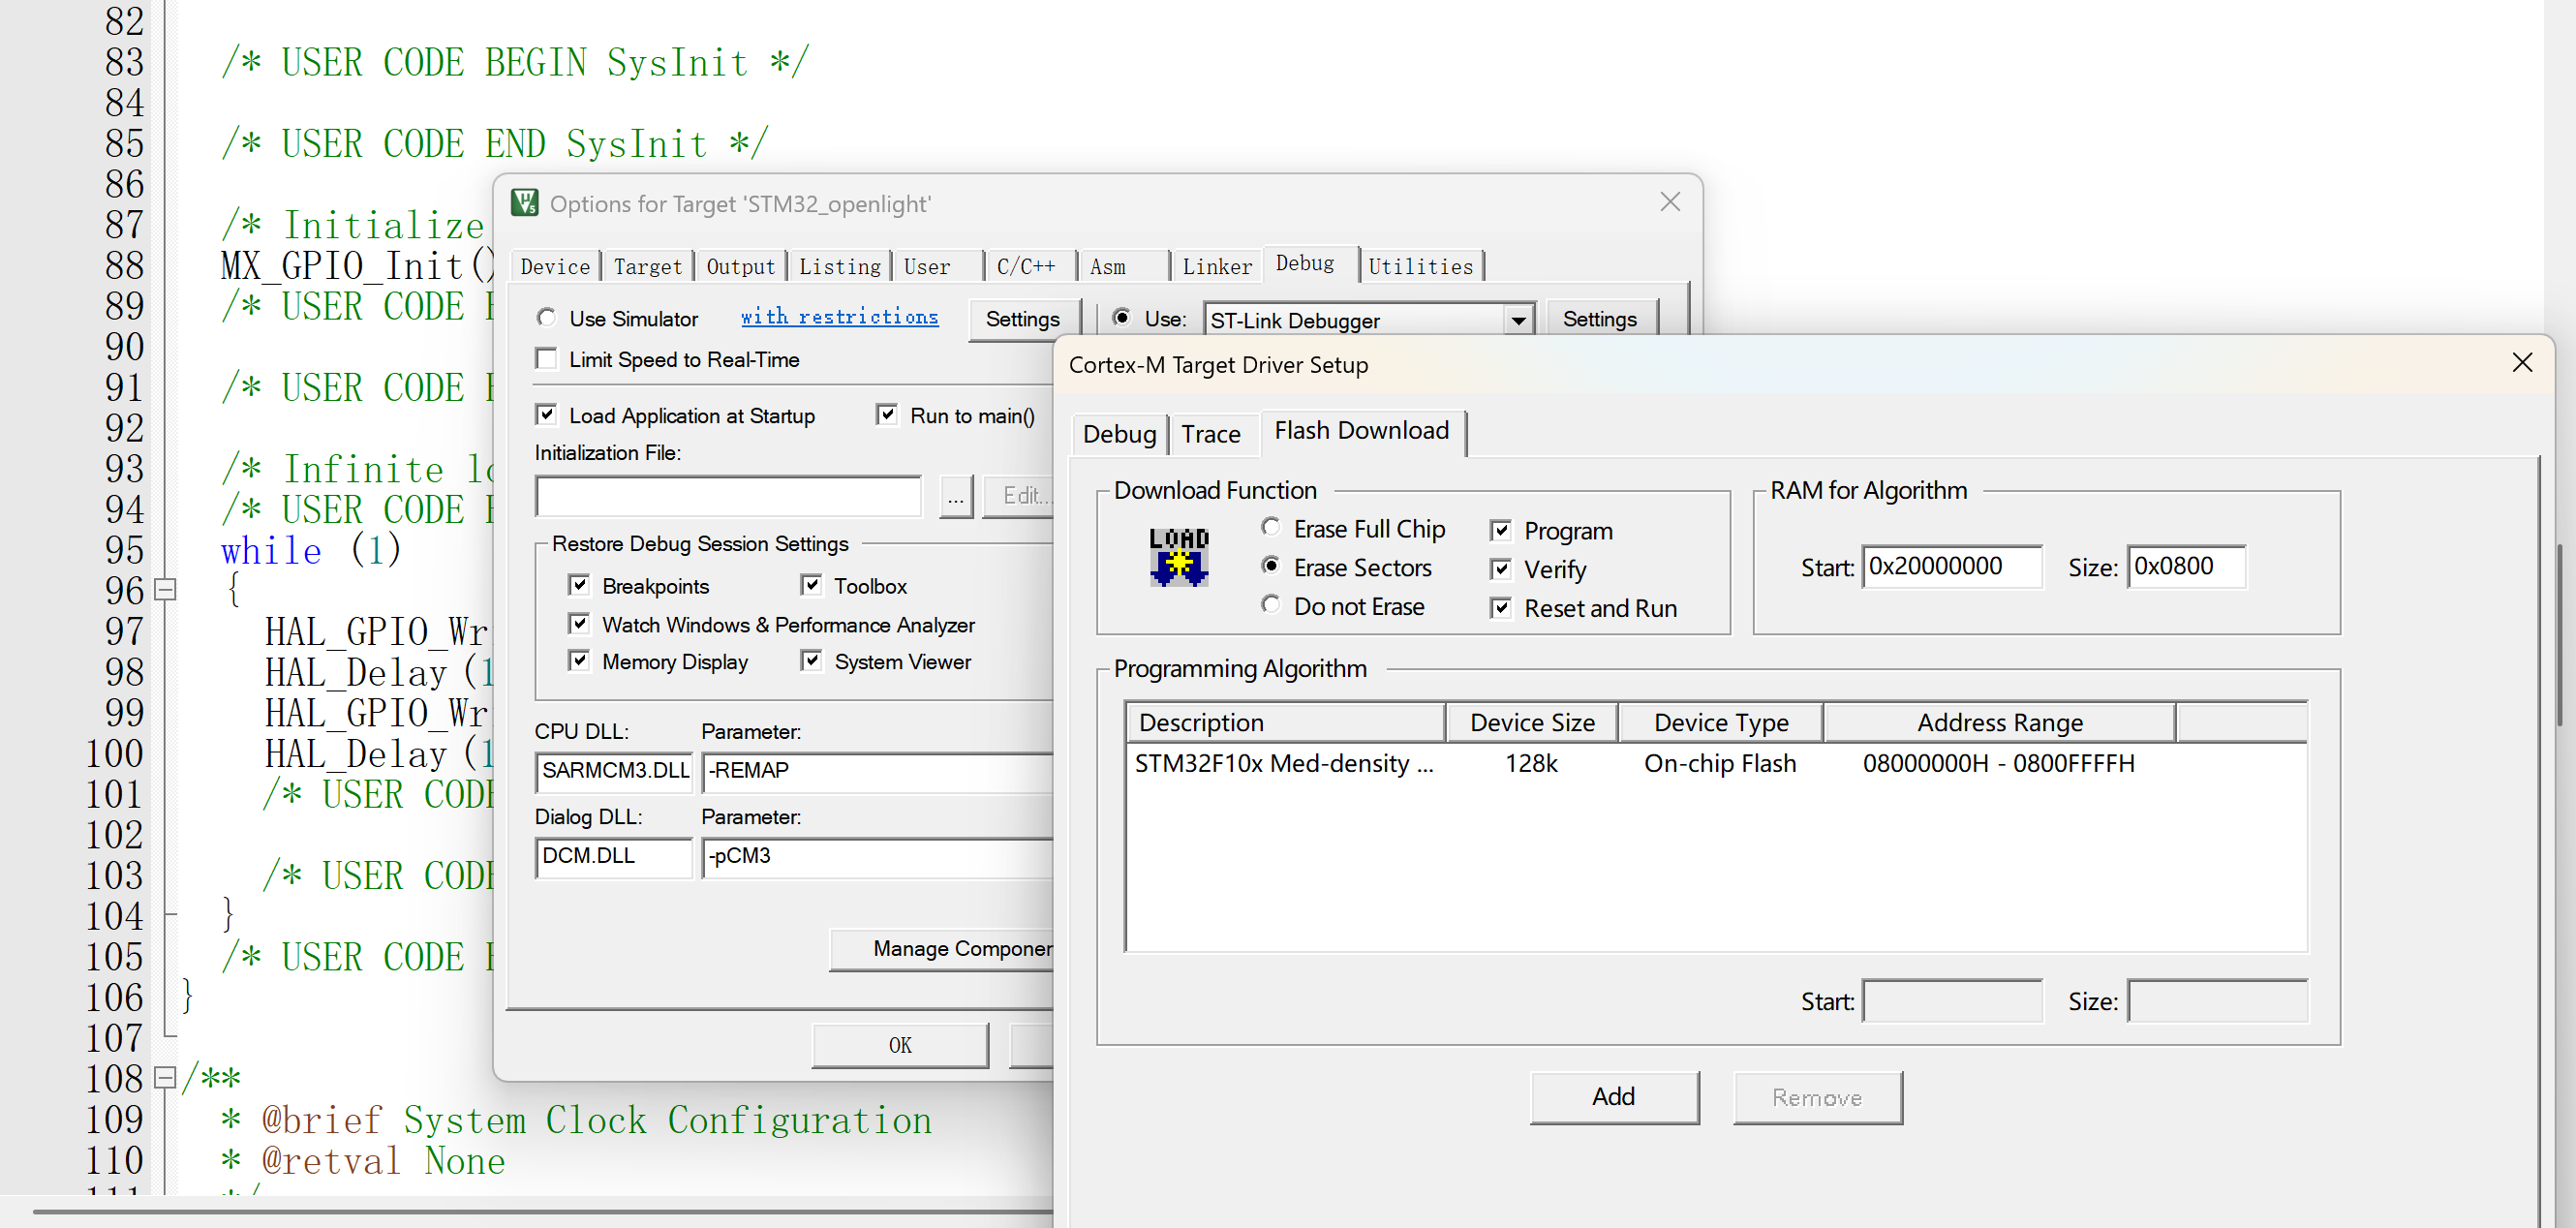The image size is (2576, 1228).
Task: Toggle the Program checkbox
Action: pos(1501,530)
